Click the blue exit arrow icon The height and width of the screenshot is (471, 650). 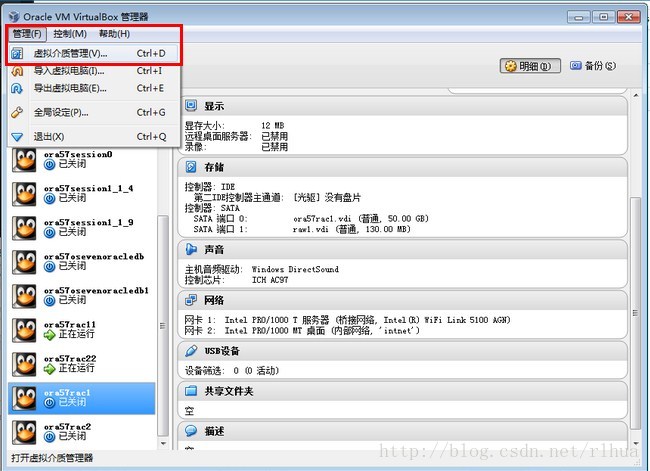17,137
